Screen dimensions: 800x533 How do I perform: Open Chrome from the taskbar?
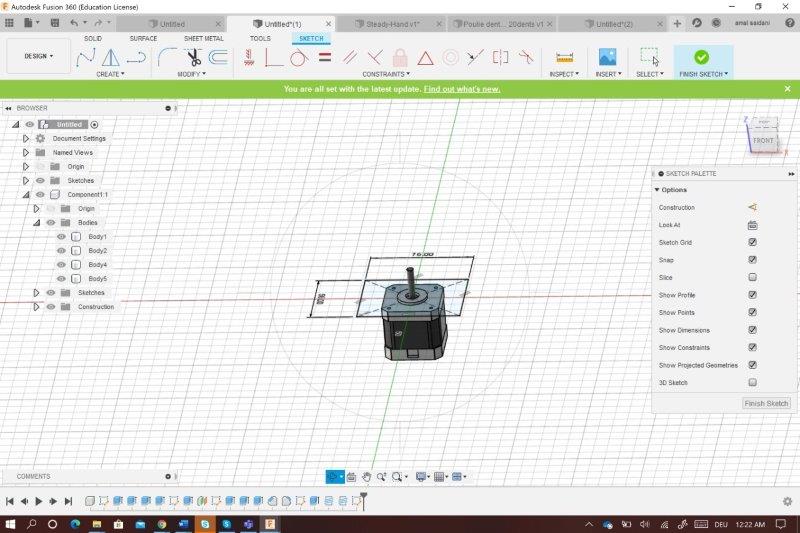coord(162,524)
